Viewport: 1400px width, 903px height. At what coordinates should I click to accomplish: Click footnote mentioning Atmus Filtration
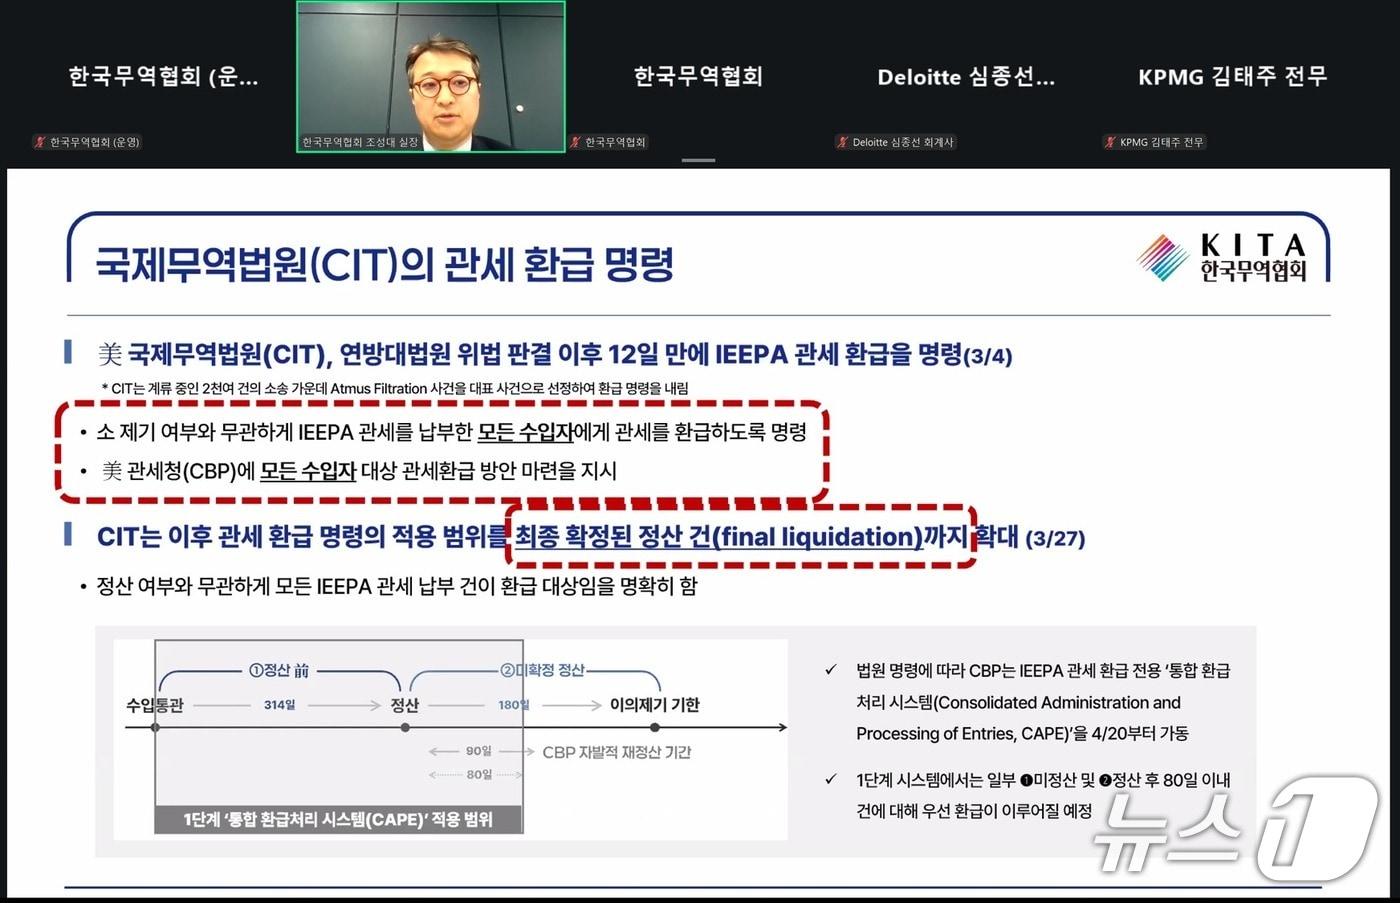click(395, 388)
